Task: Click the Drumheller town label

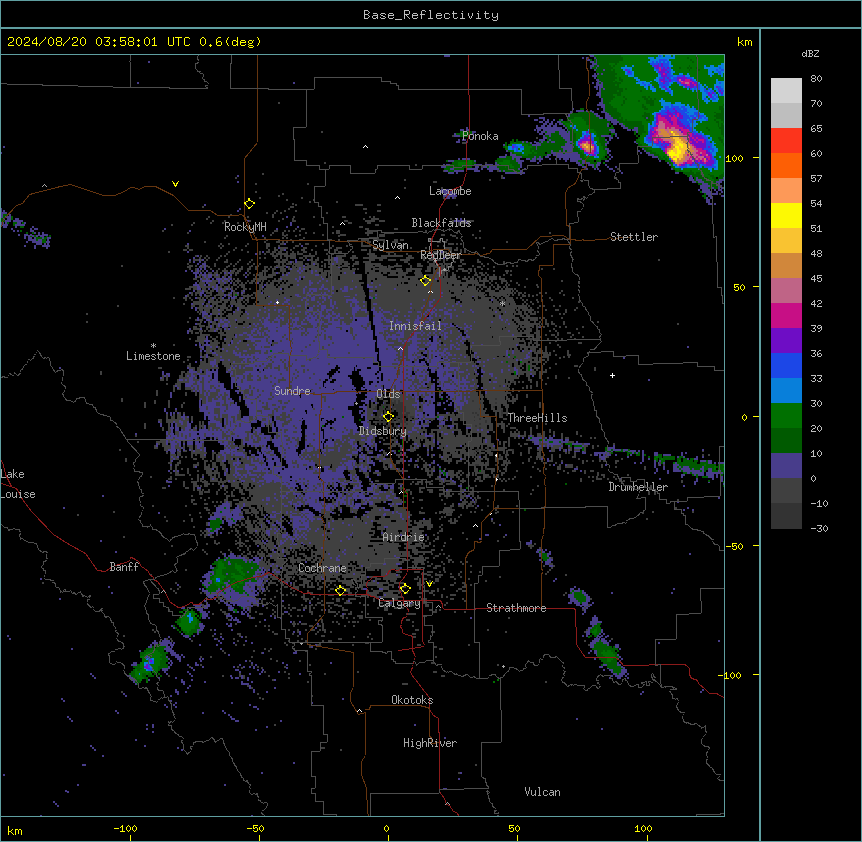Action: [638, 487]
